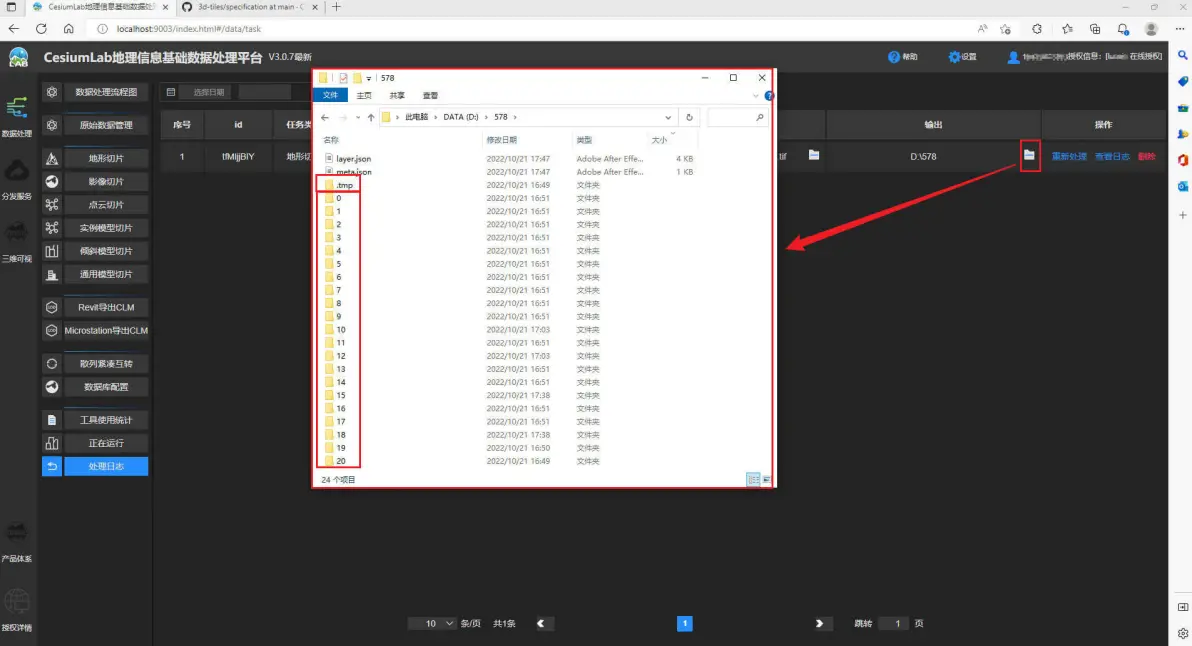This screenshot has width=1192, height=646.
Task: Open the 文件 tab in Explorer
Action: pyautogui.click(x=330, y=95)
